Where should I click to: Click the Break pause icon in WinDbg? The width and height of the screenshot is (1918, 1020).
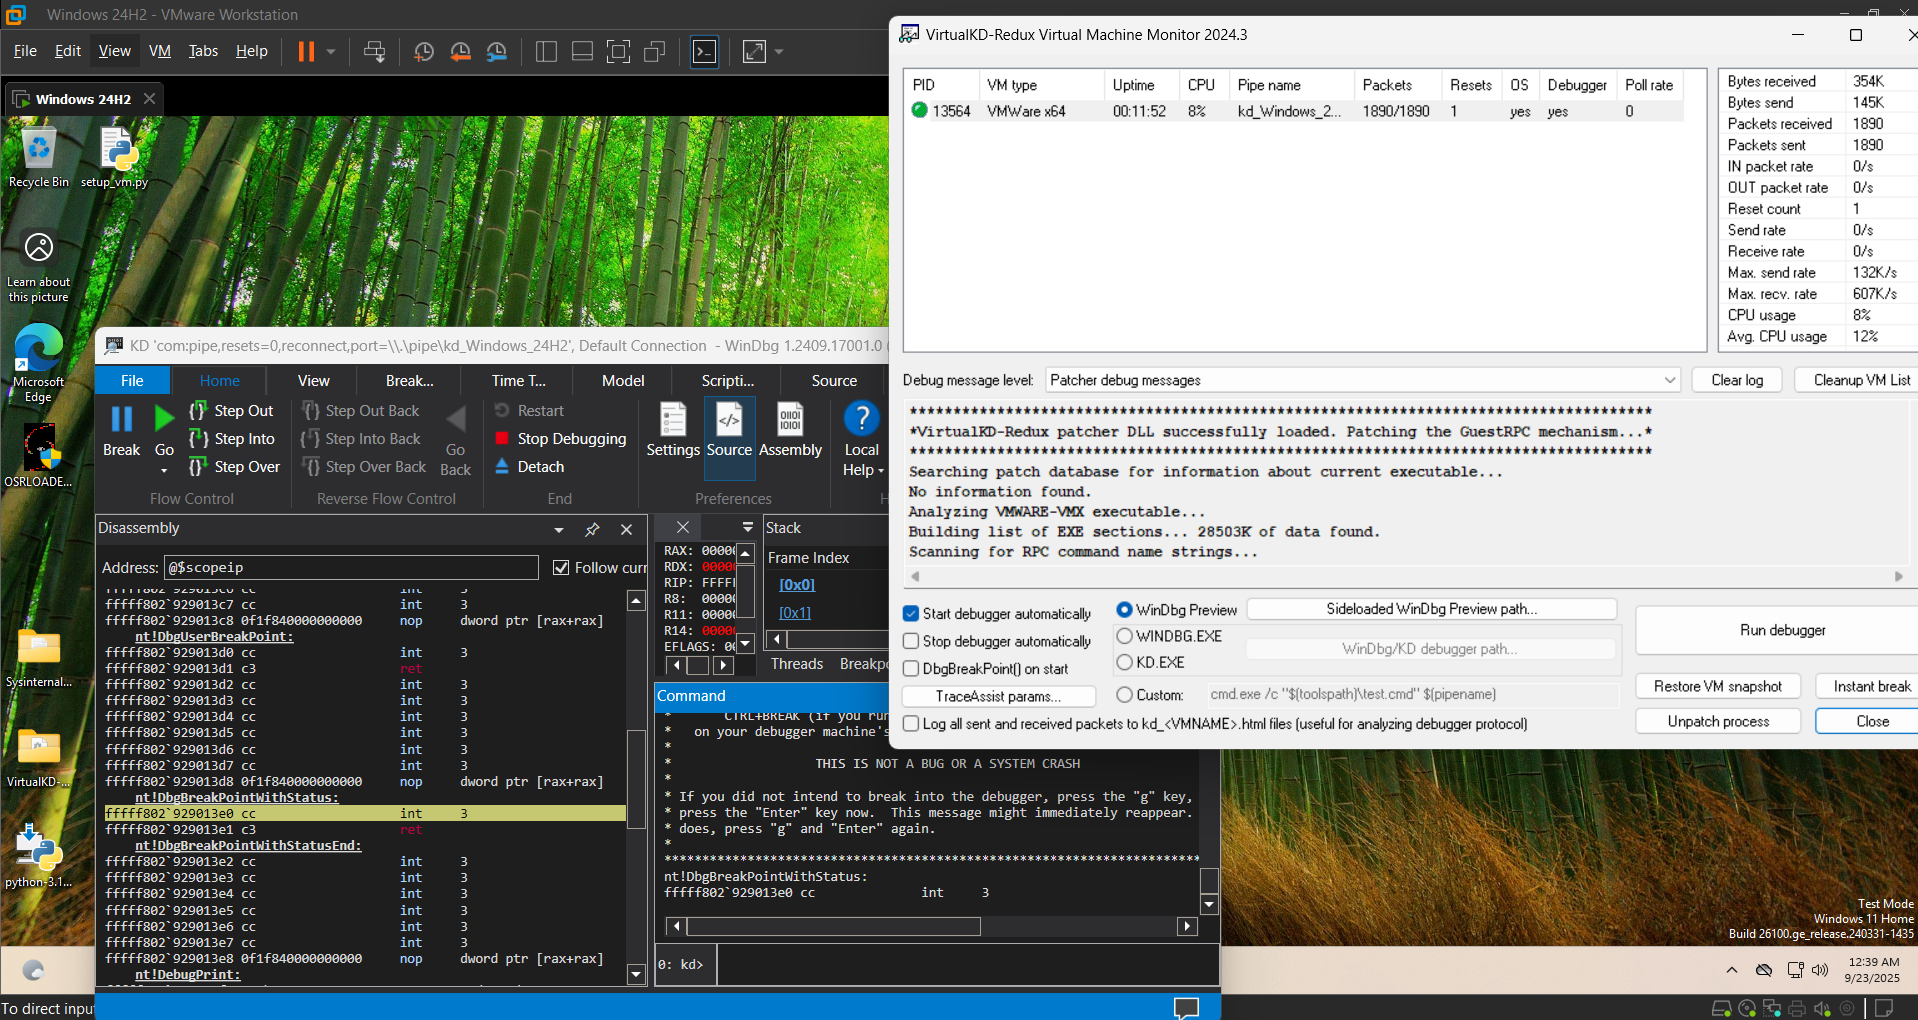121,419
